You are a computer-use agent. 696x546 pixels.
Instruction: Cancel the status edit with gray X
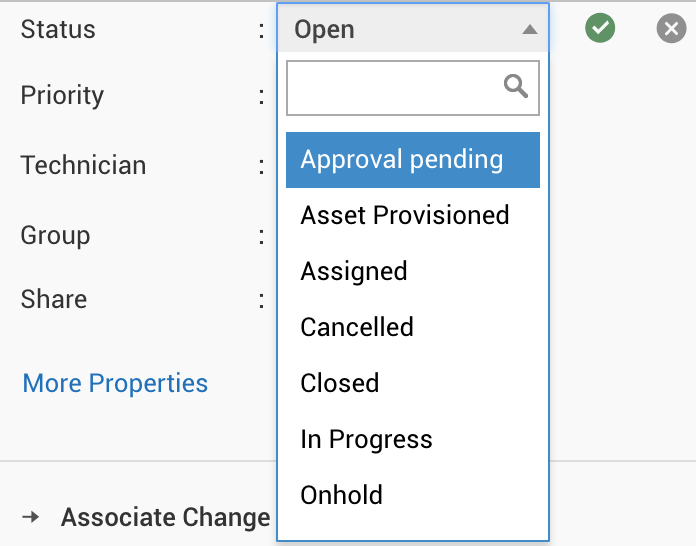point(671,29)
